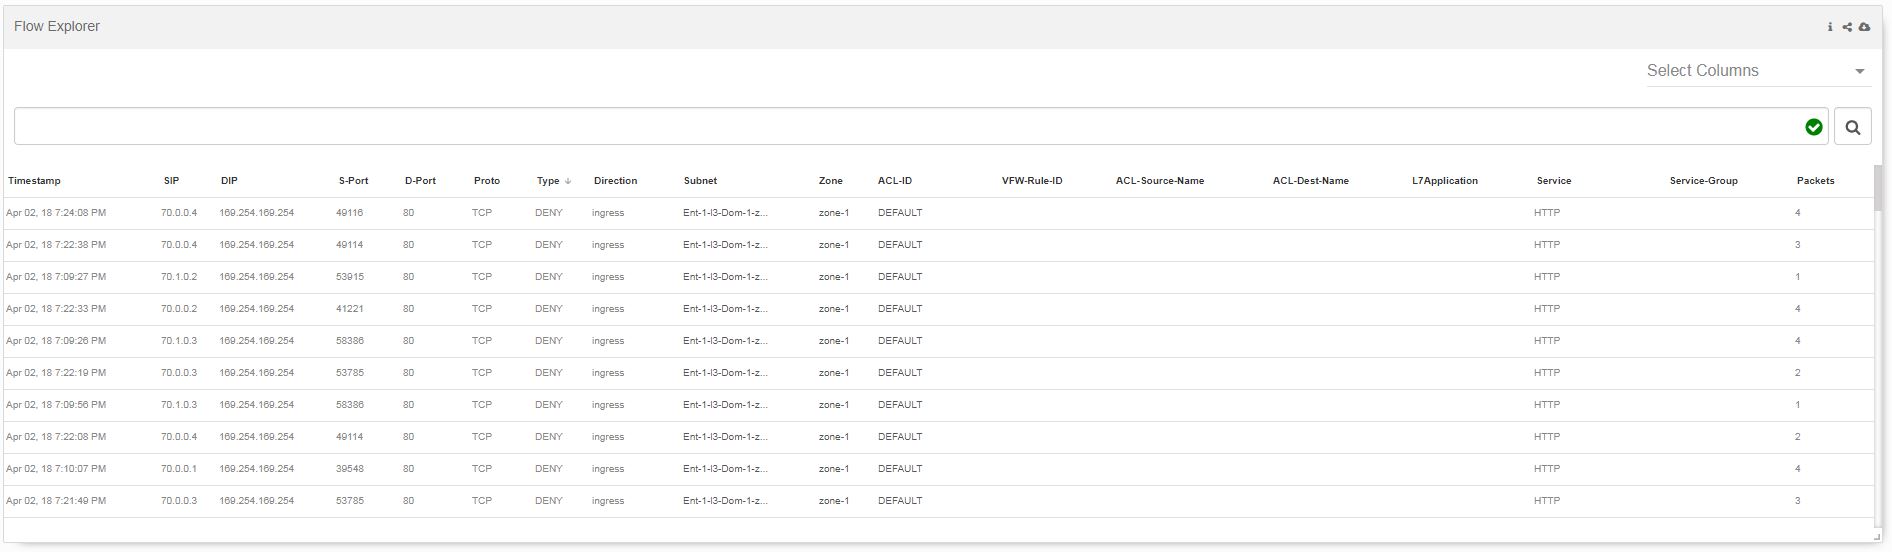Toggle the sort arrow beside Type header
This screenshot has width=1892, height=552.
click(568, 181)
